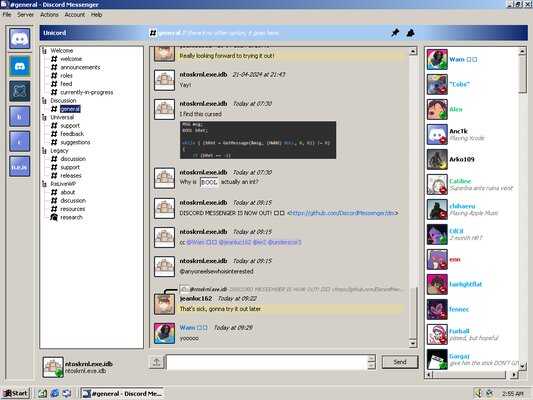The width and height of the screenshot is (533, 400).
Task: Click inside the message text input box
Action: coord(267,362)
